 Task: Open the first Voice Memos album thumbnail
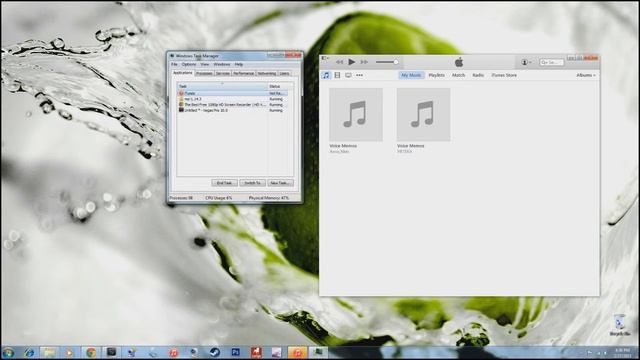356,115
